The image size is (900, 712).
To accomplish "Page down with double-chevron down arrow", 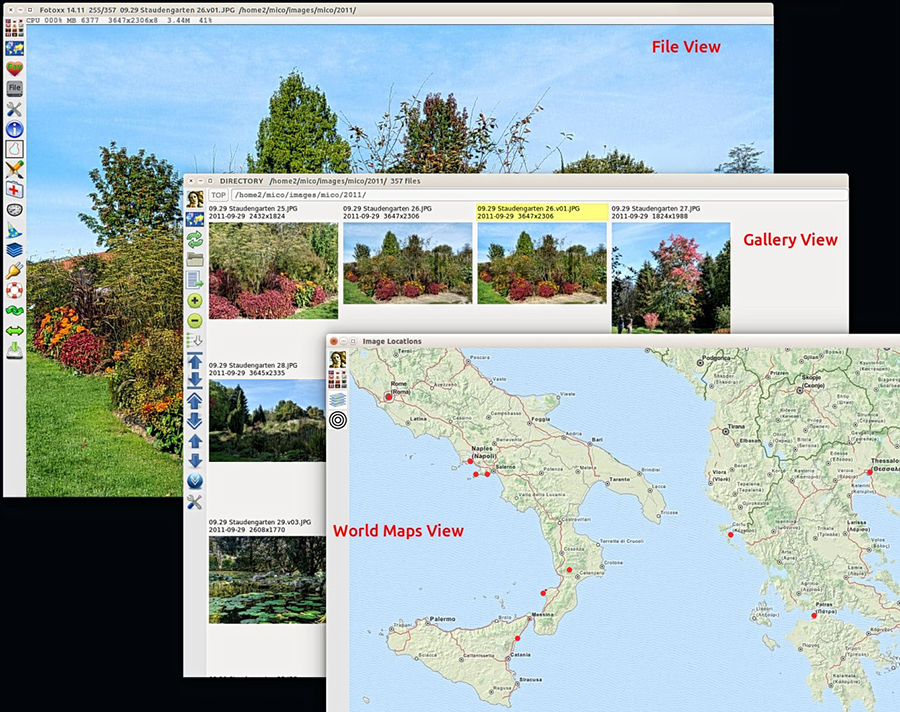I will click(195, 420).
